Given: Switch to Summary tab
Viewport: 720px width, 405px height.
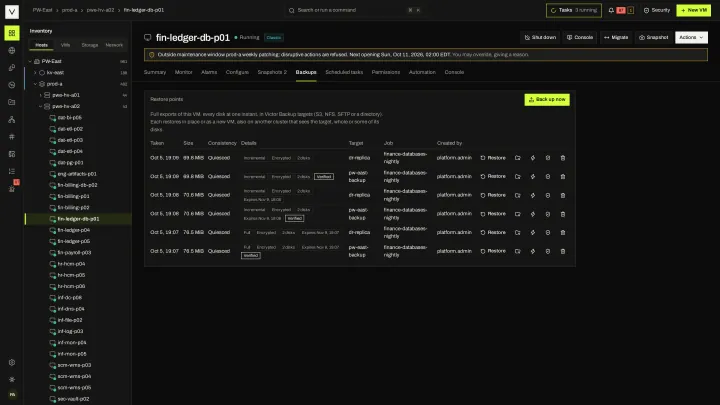Looking at the screenshot, I should [155, 72].
